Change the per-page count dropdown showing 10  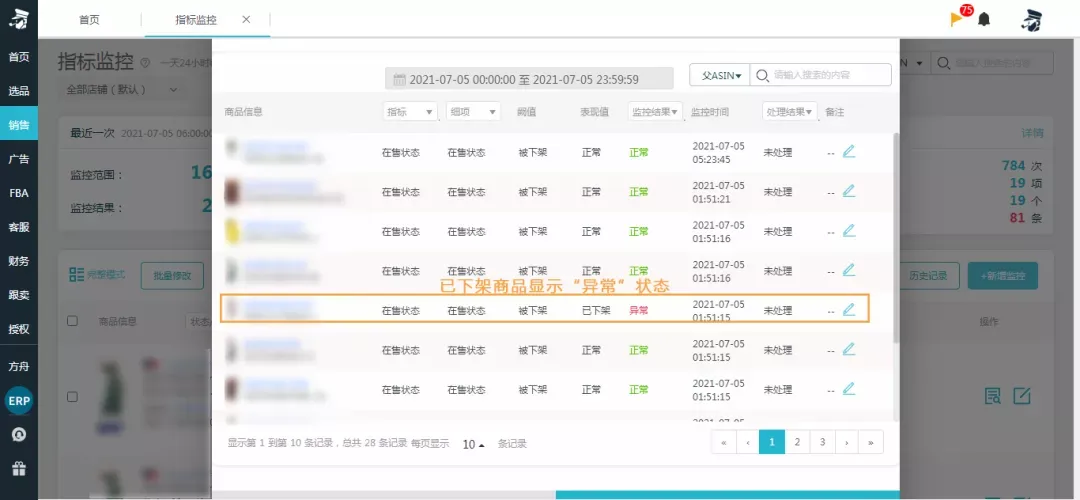tap(473, 444)
